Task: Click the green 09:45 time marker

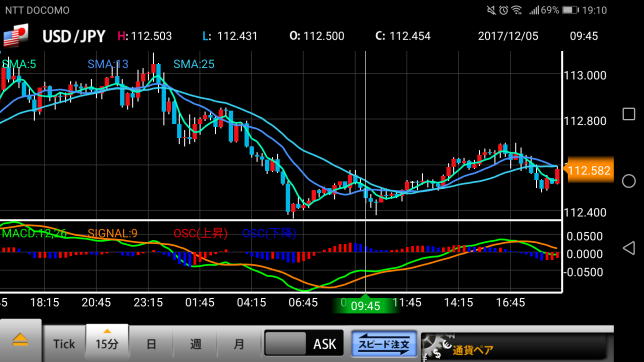Action: click(x=366, y=305)
